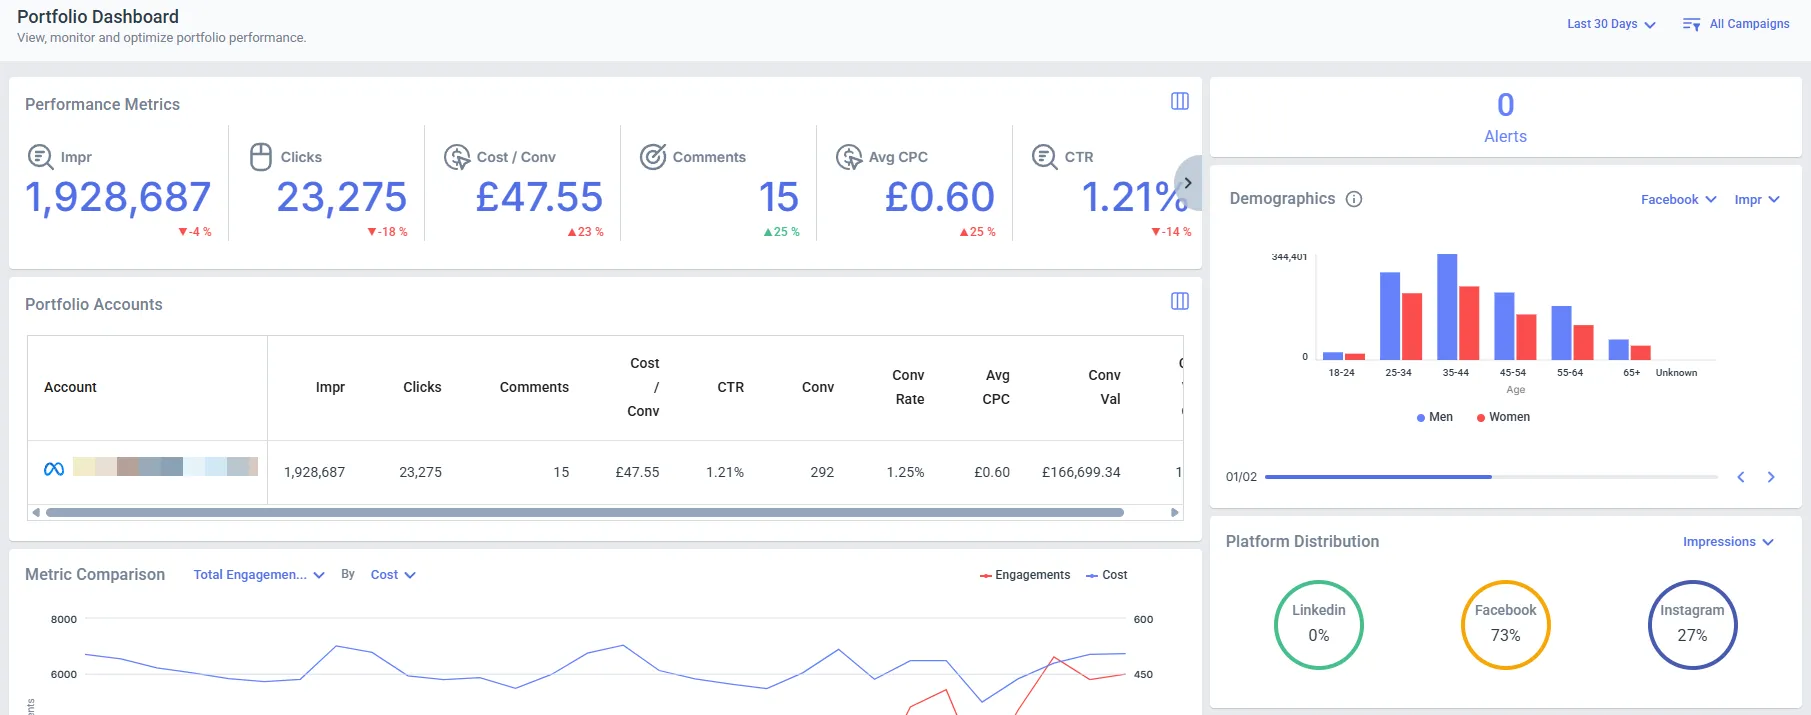Screen dimensions: 1811x715
Task: Click the 1.25% Conv Rate cell
Action: tap(905, 472)
